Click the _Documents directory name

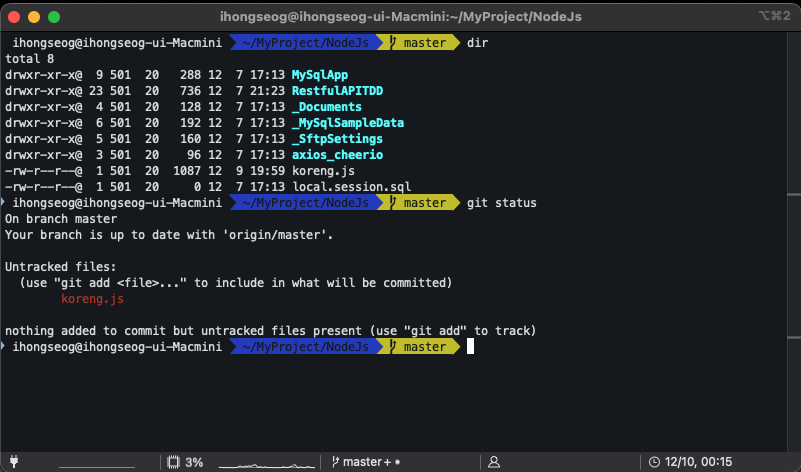point(327,107)
